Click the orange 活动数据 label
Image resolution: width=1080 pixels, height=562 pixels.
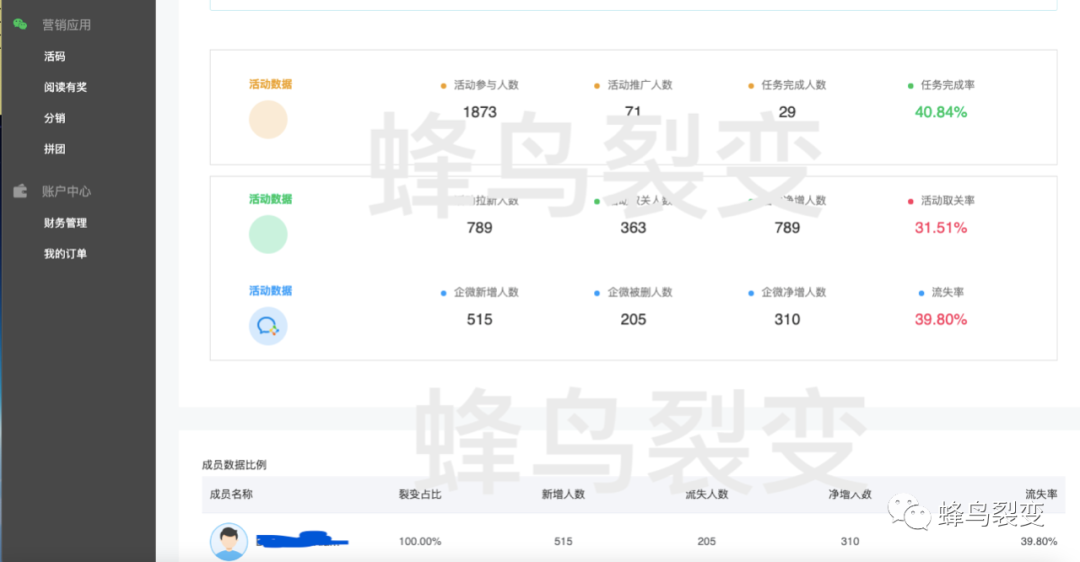271,84
